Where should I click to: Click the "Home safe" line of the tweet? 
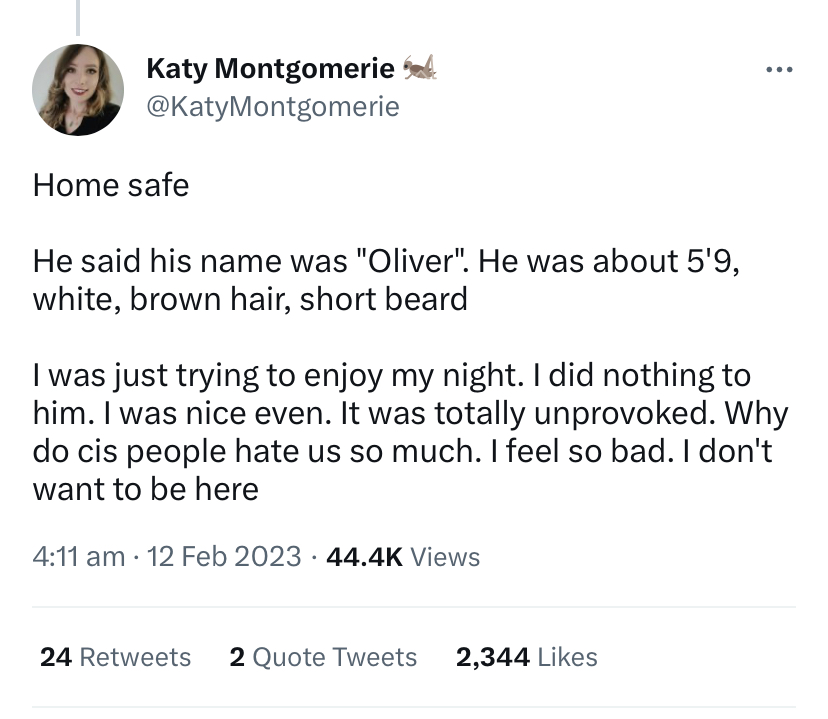111,185
